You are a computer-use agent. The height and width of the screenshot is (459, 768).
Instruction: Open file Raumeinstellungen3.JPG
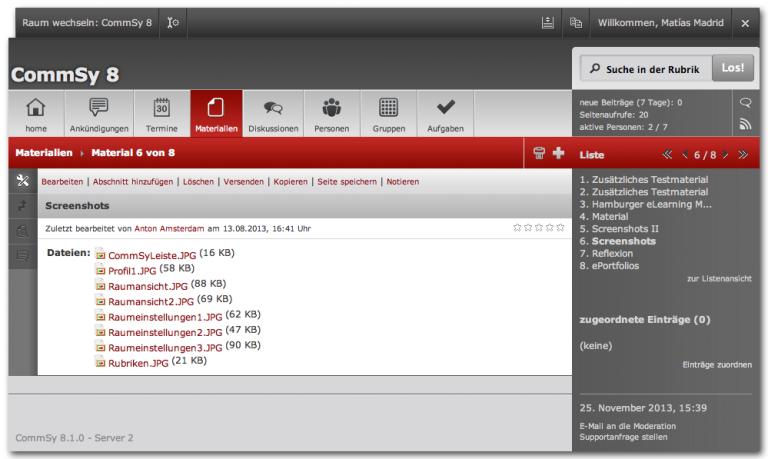165,348
